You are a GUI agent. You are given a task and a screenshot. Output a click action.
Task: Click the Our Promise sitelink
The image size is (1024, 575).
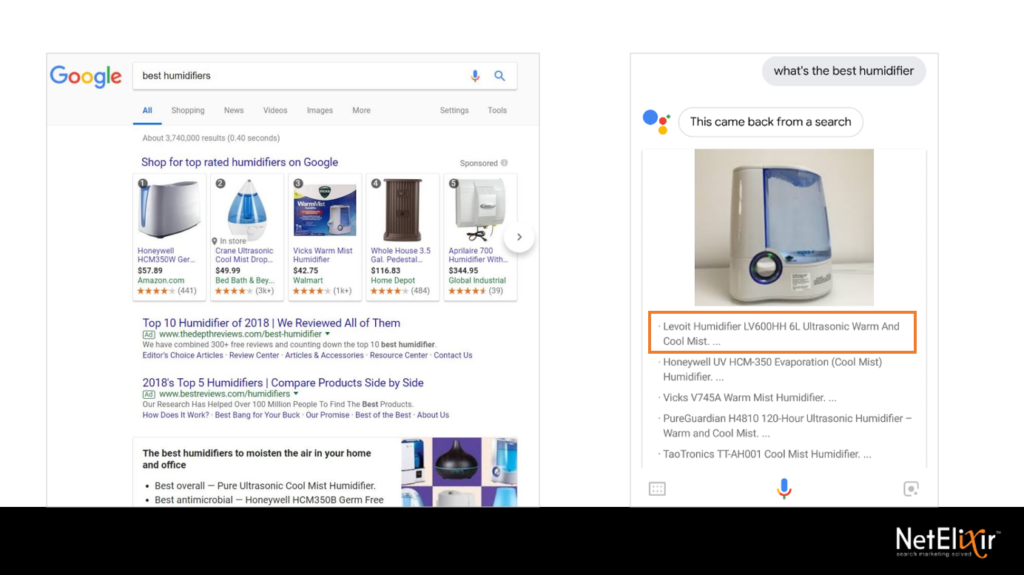point(327,415)
